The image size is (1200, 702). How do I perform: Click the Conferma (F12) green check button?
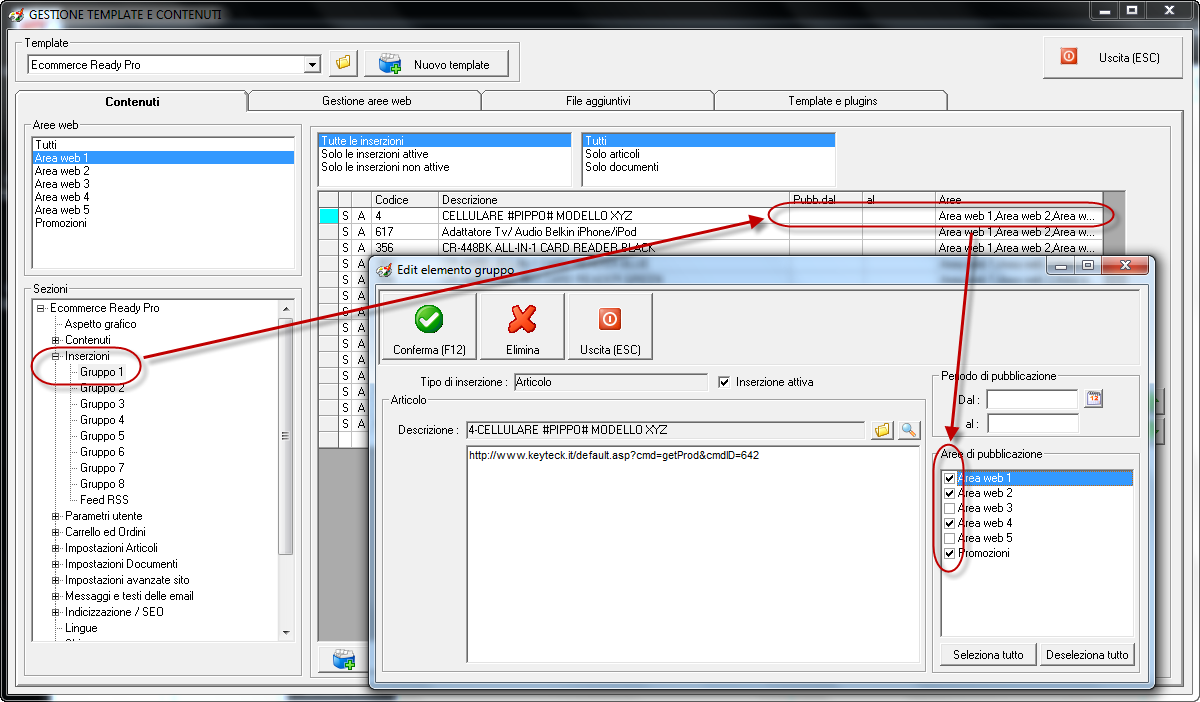[429, 327]
